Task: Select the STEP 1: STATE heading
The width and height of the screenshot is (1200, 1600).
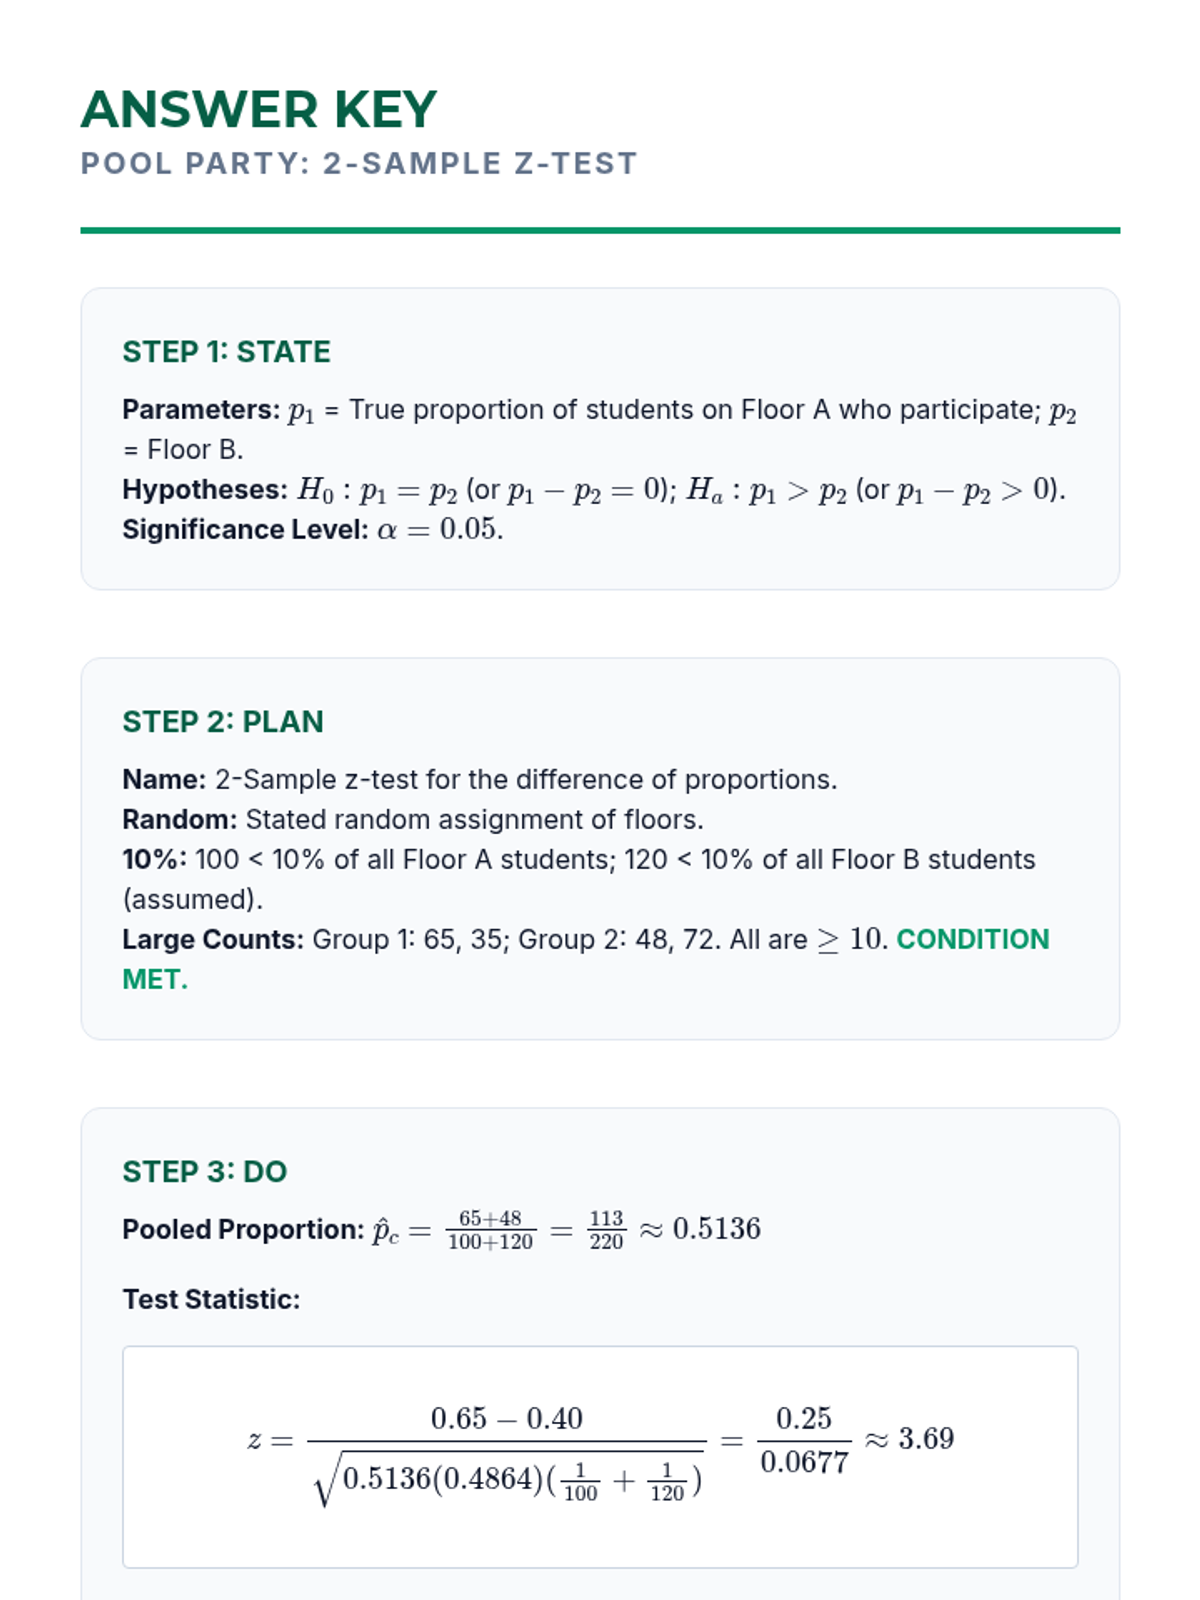Action: click(x=226, y=352)
